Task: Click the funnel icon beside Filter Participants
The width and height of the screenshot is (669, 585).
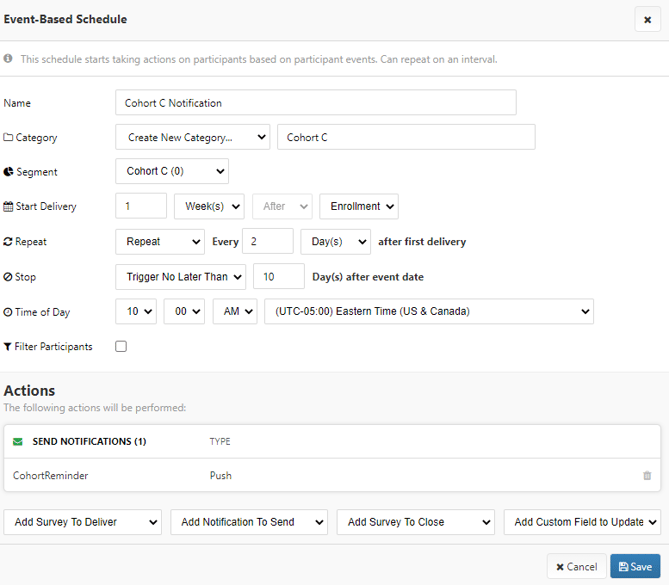Action: [8, 347]
